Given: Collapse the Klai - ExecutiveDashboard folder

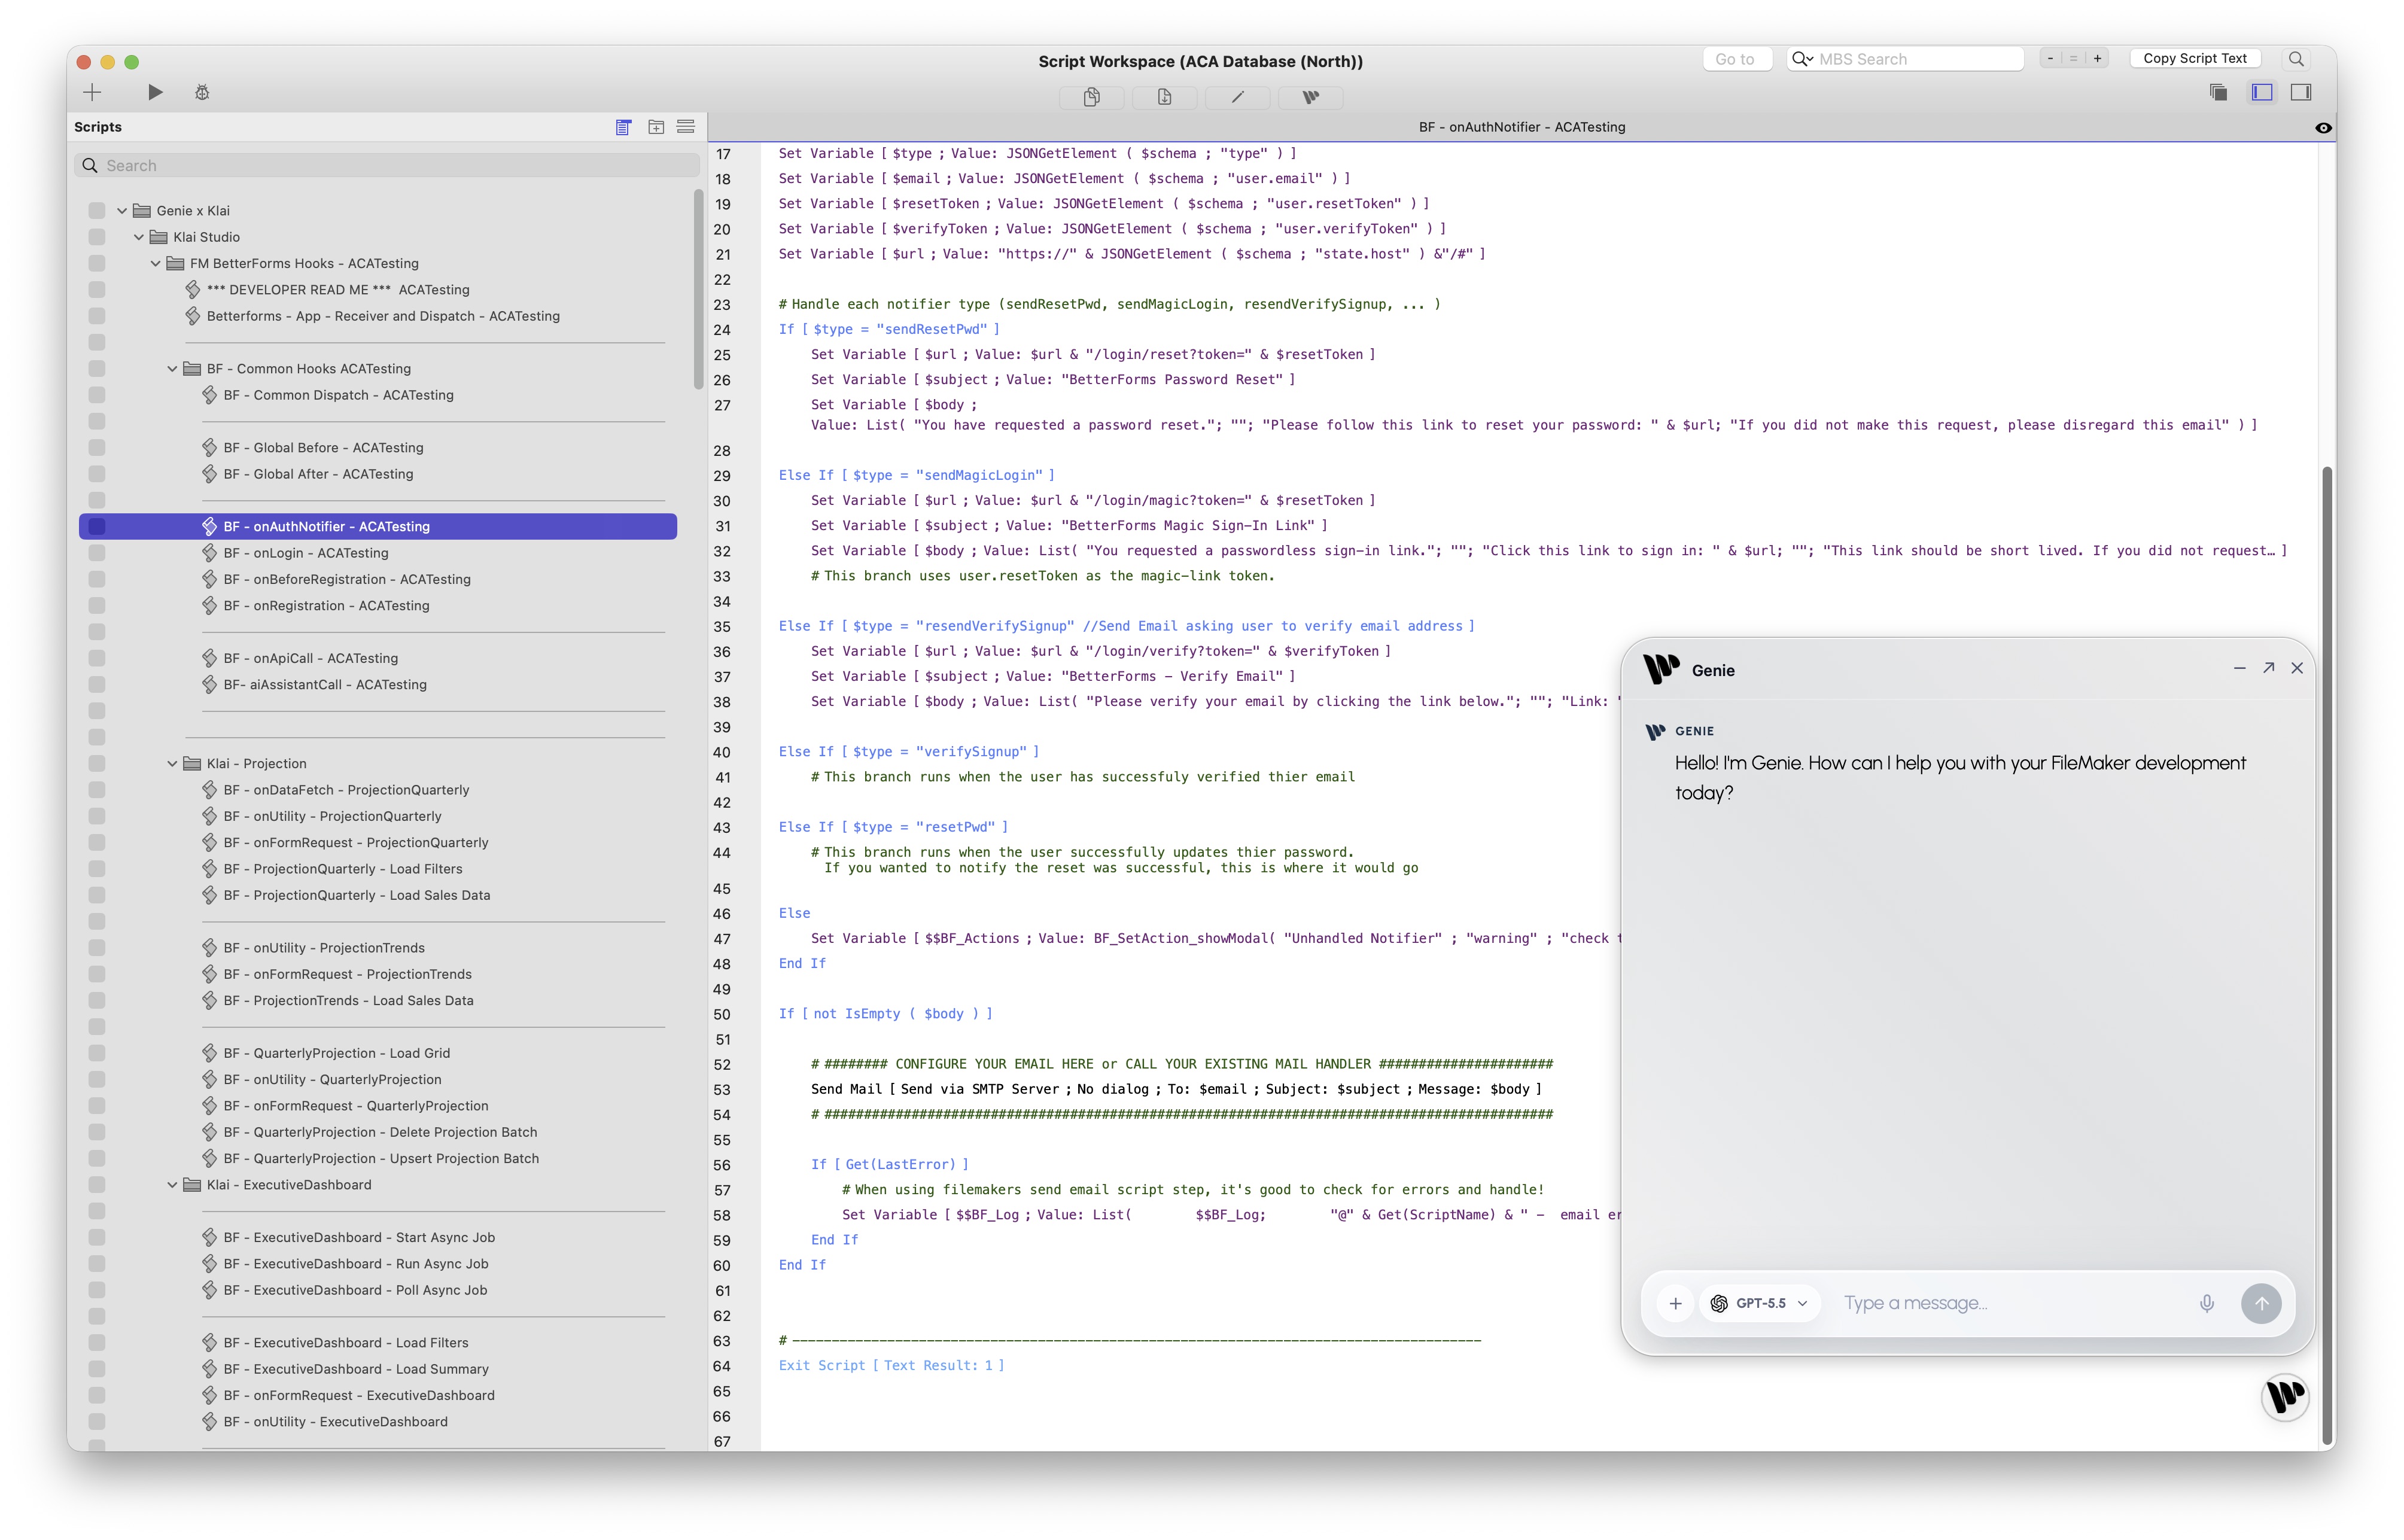Looking at the screenshot, I should (x=172, y=1184).
